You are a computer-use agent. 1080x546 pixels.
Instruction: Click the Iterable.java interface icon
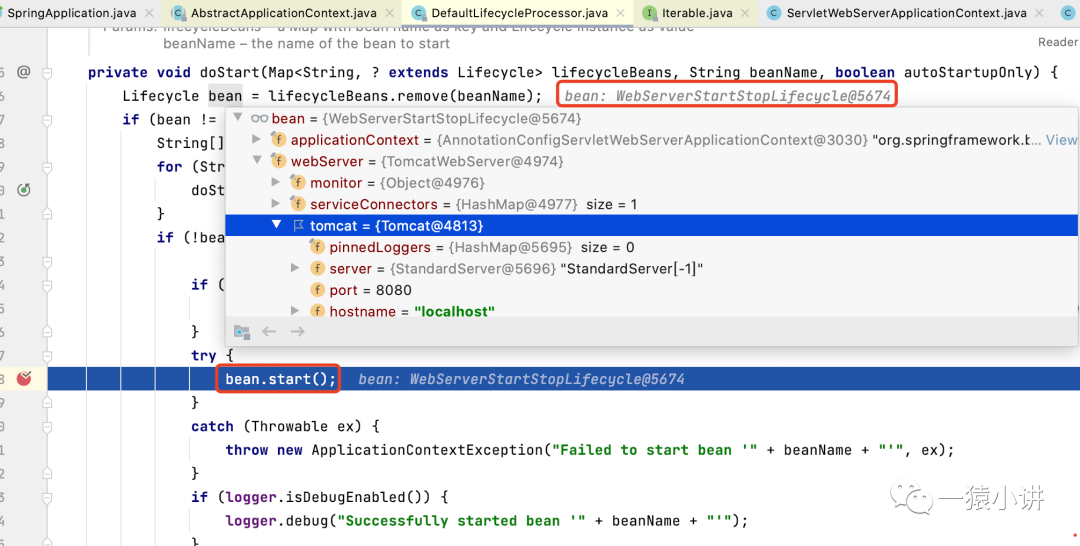click(649, 13)
